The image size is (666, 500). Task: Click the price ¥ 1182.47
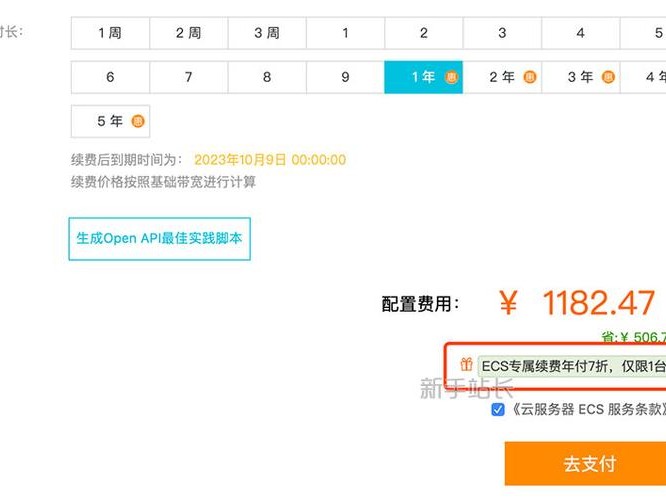click(577, 303)
